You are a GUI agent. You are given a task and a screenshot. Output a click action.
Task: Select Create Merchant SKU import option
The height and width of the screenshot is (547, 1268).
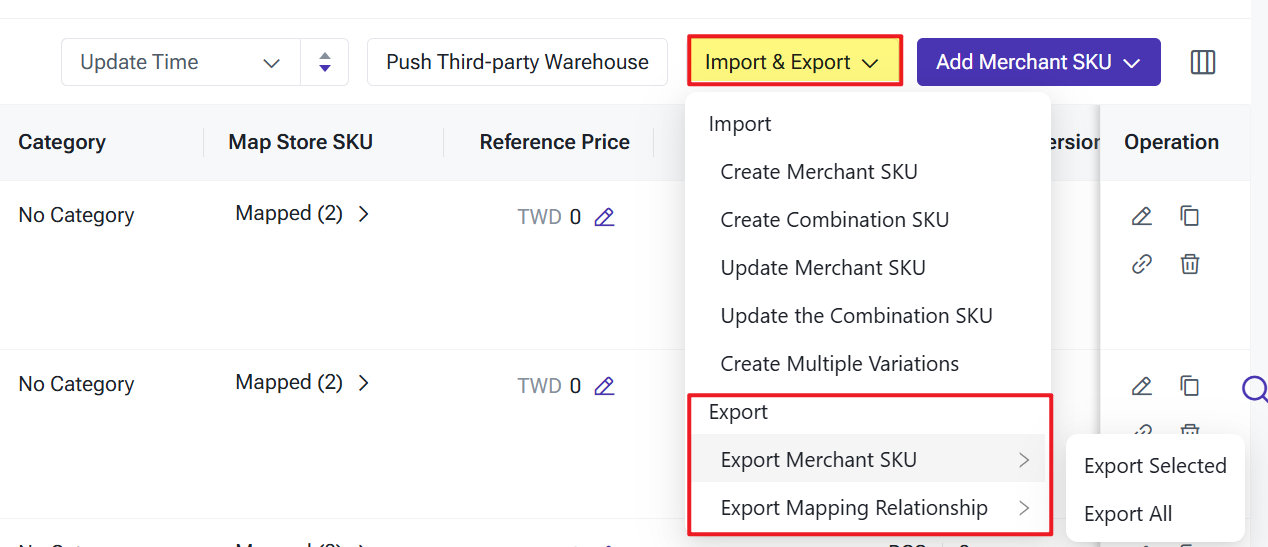pyautogui.click(x=818, y=172)
